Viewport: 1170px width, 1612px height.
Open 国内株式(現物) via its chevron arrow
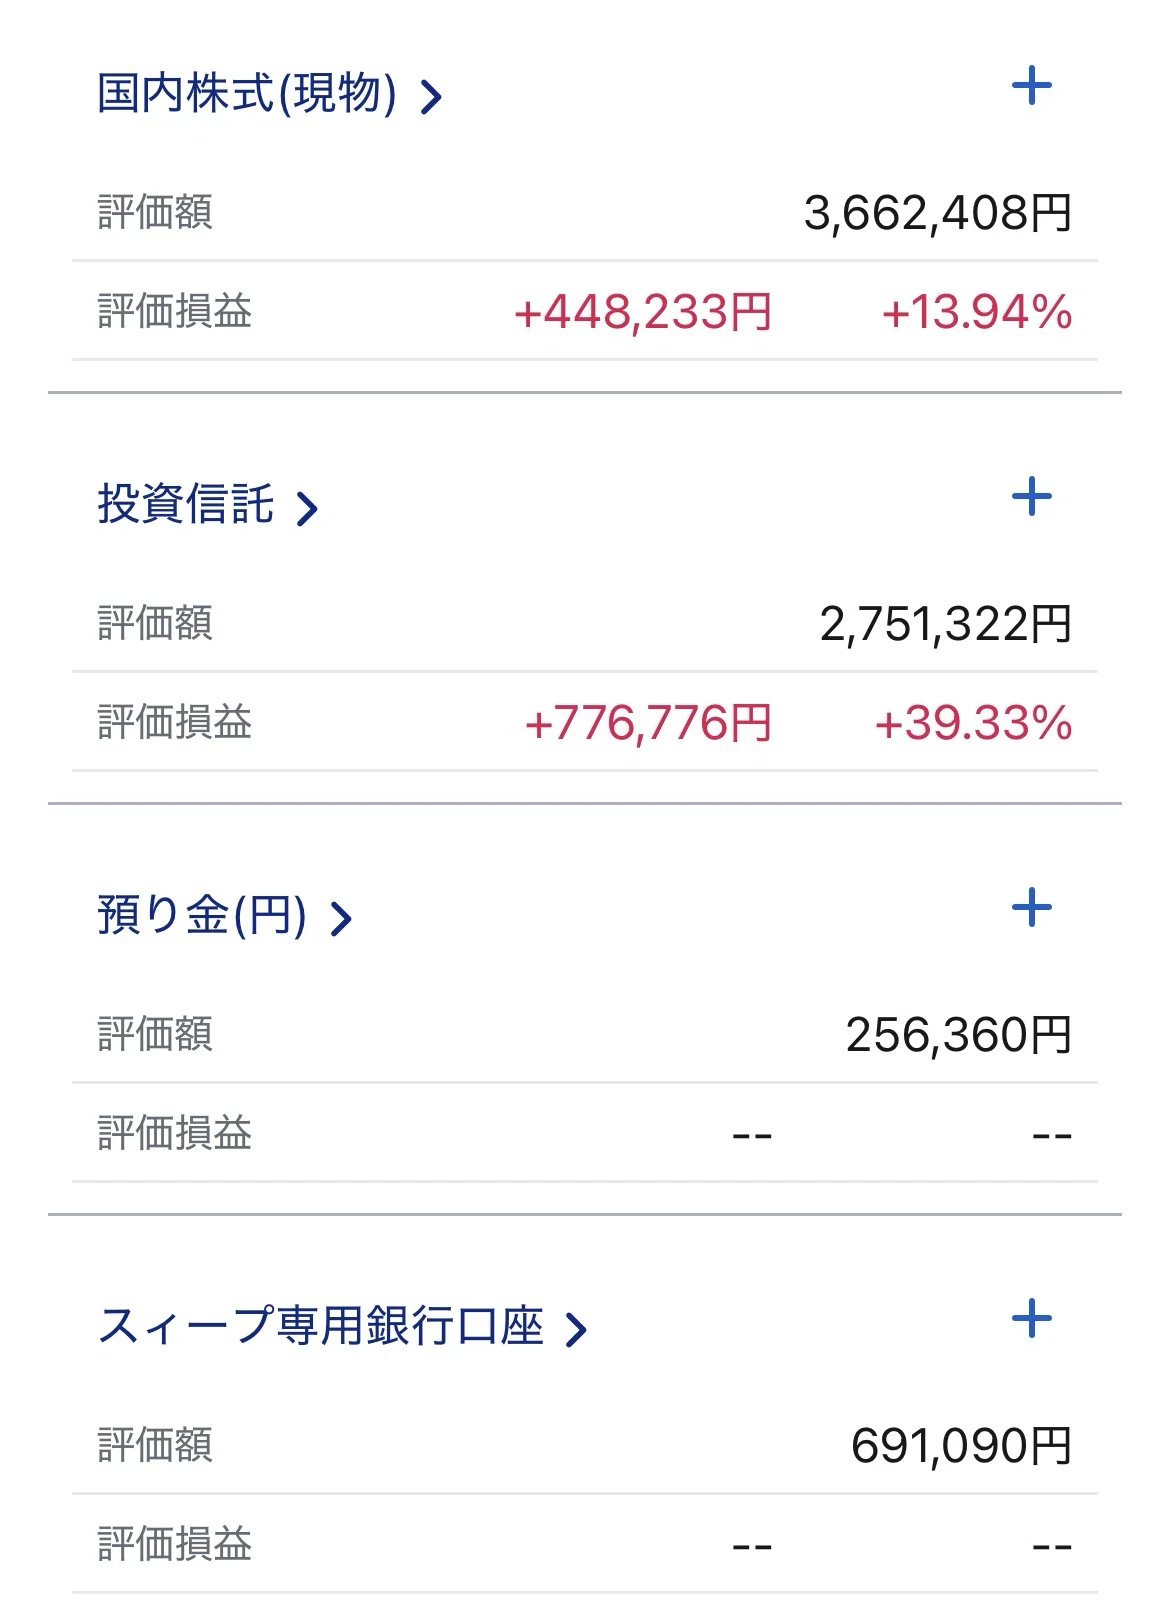point(431,97)
